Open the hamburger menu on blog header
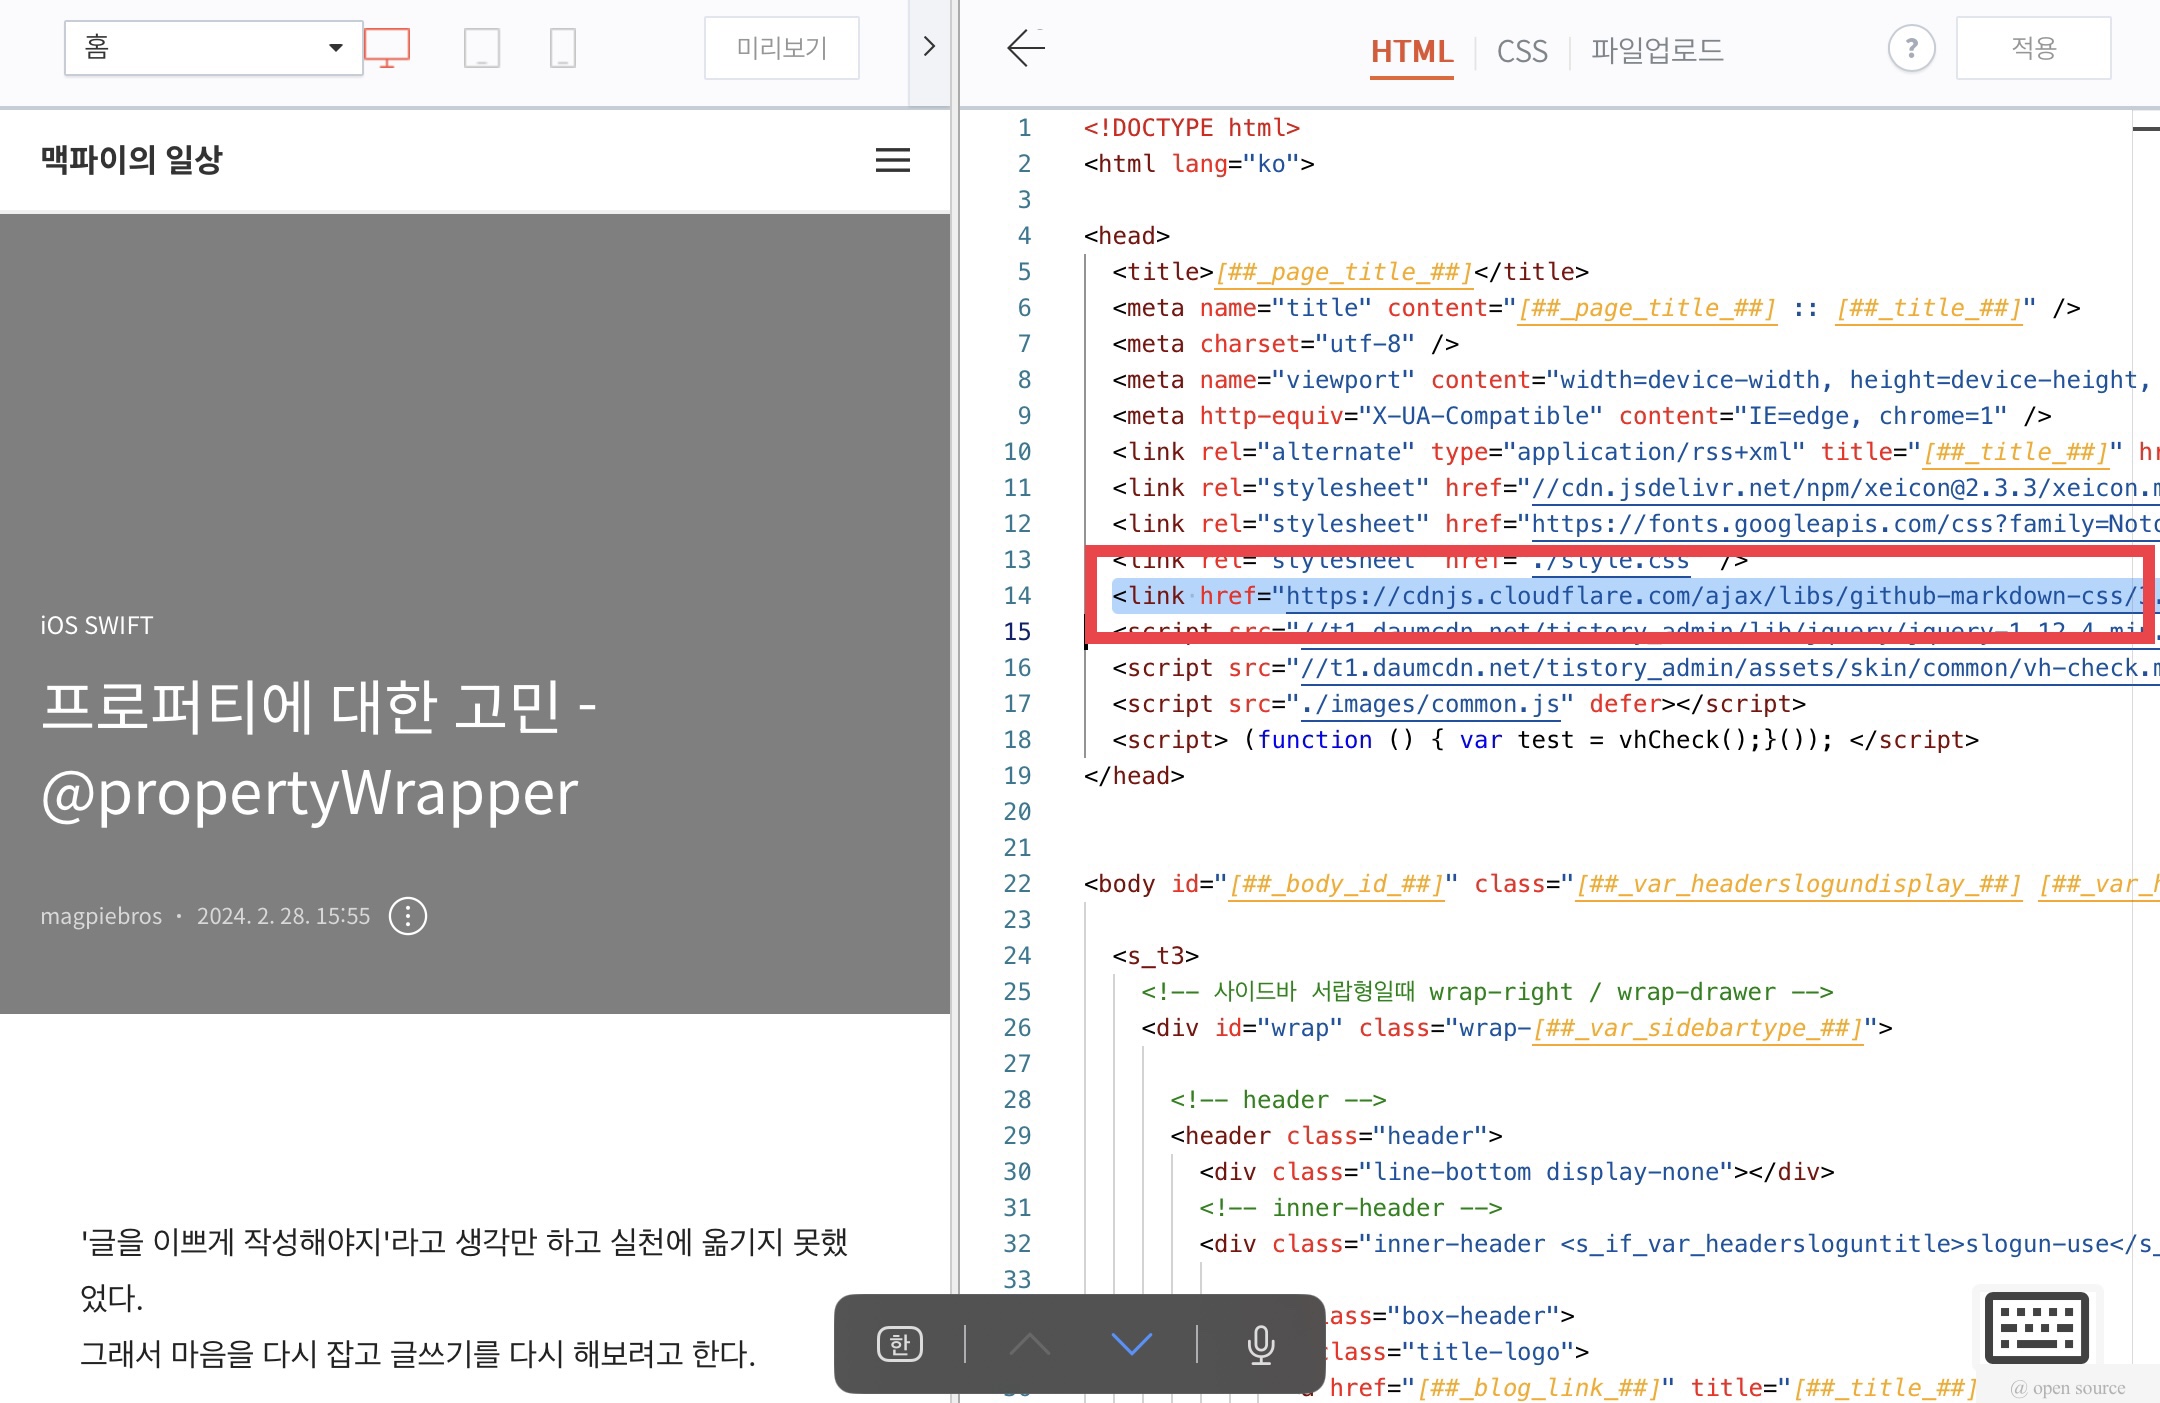2160x1403 pixels. click(x=892, y=160)
